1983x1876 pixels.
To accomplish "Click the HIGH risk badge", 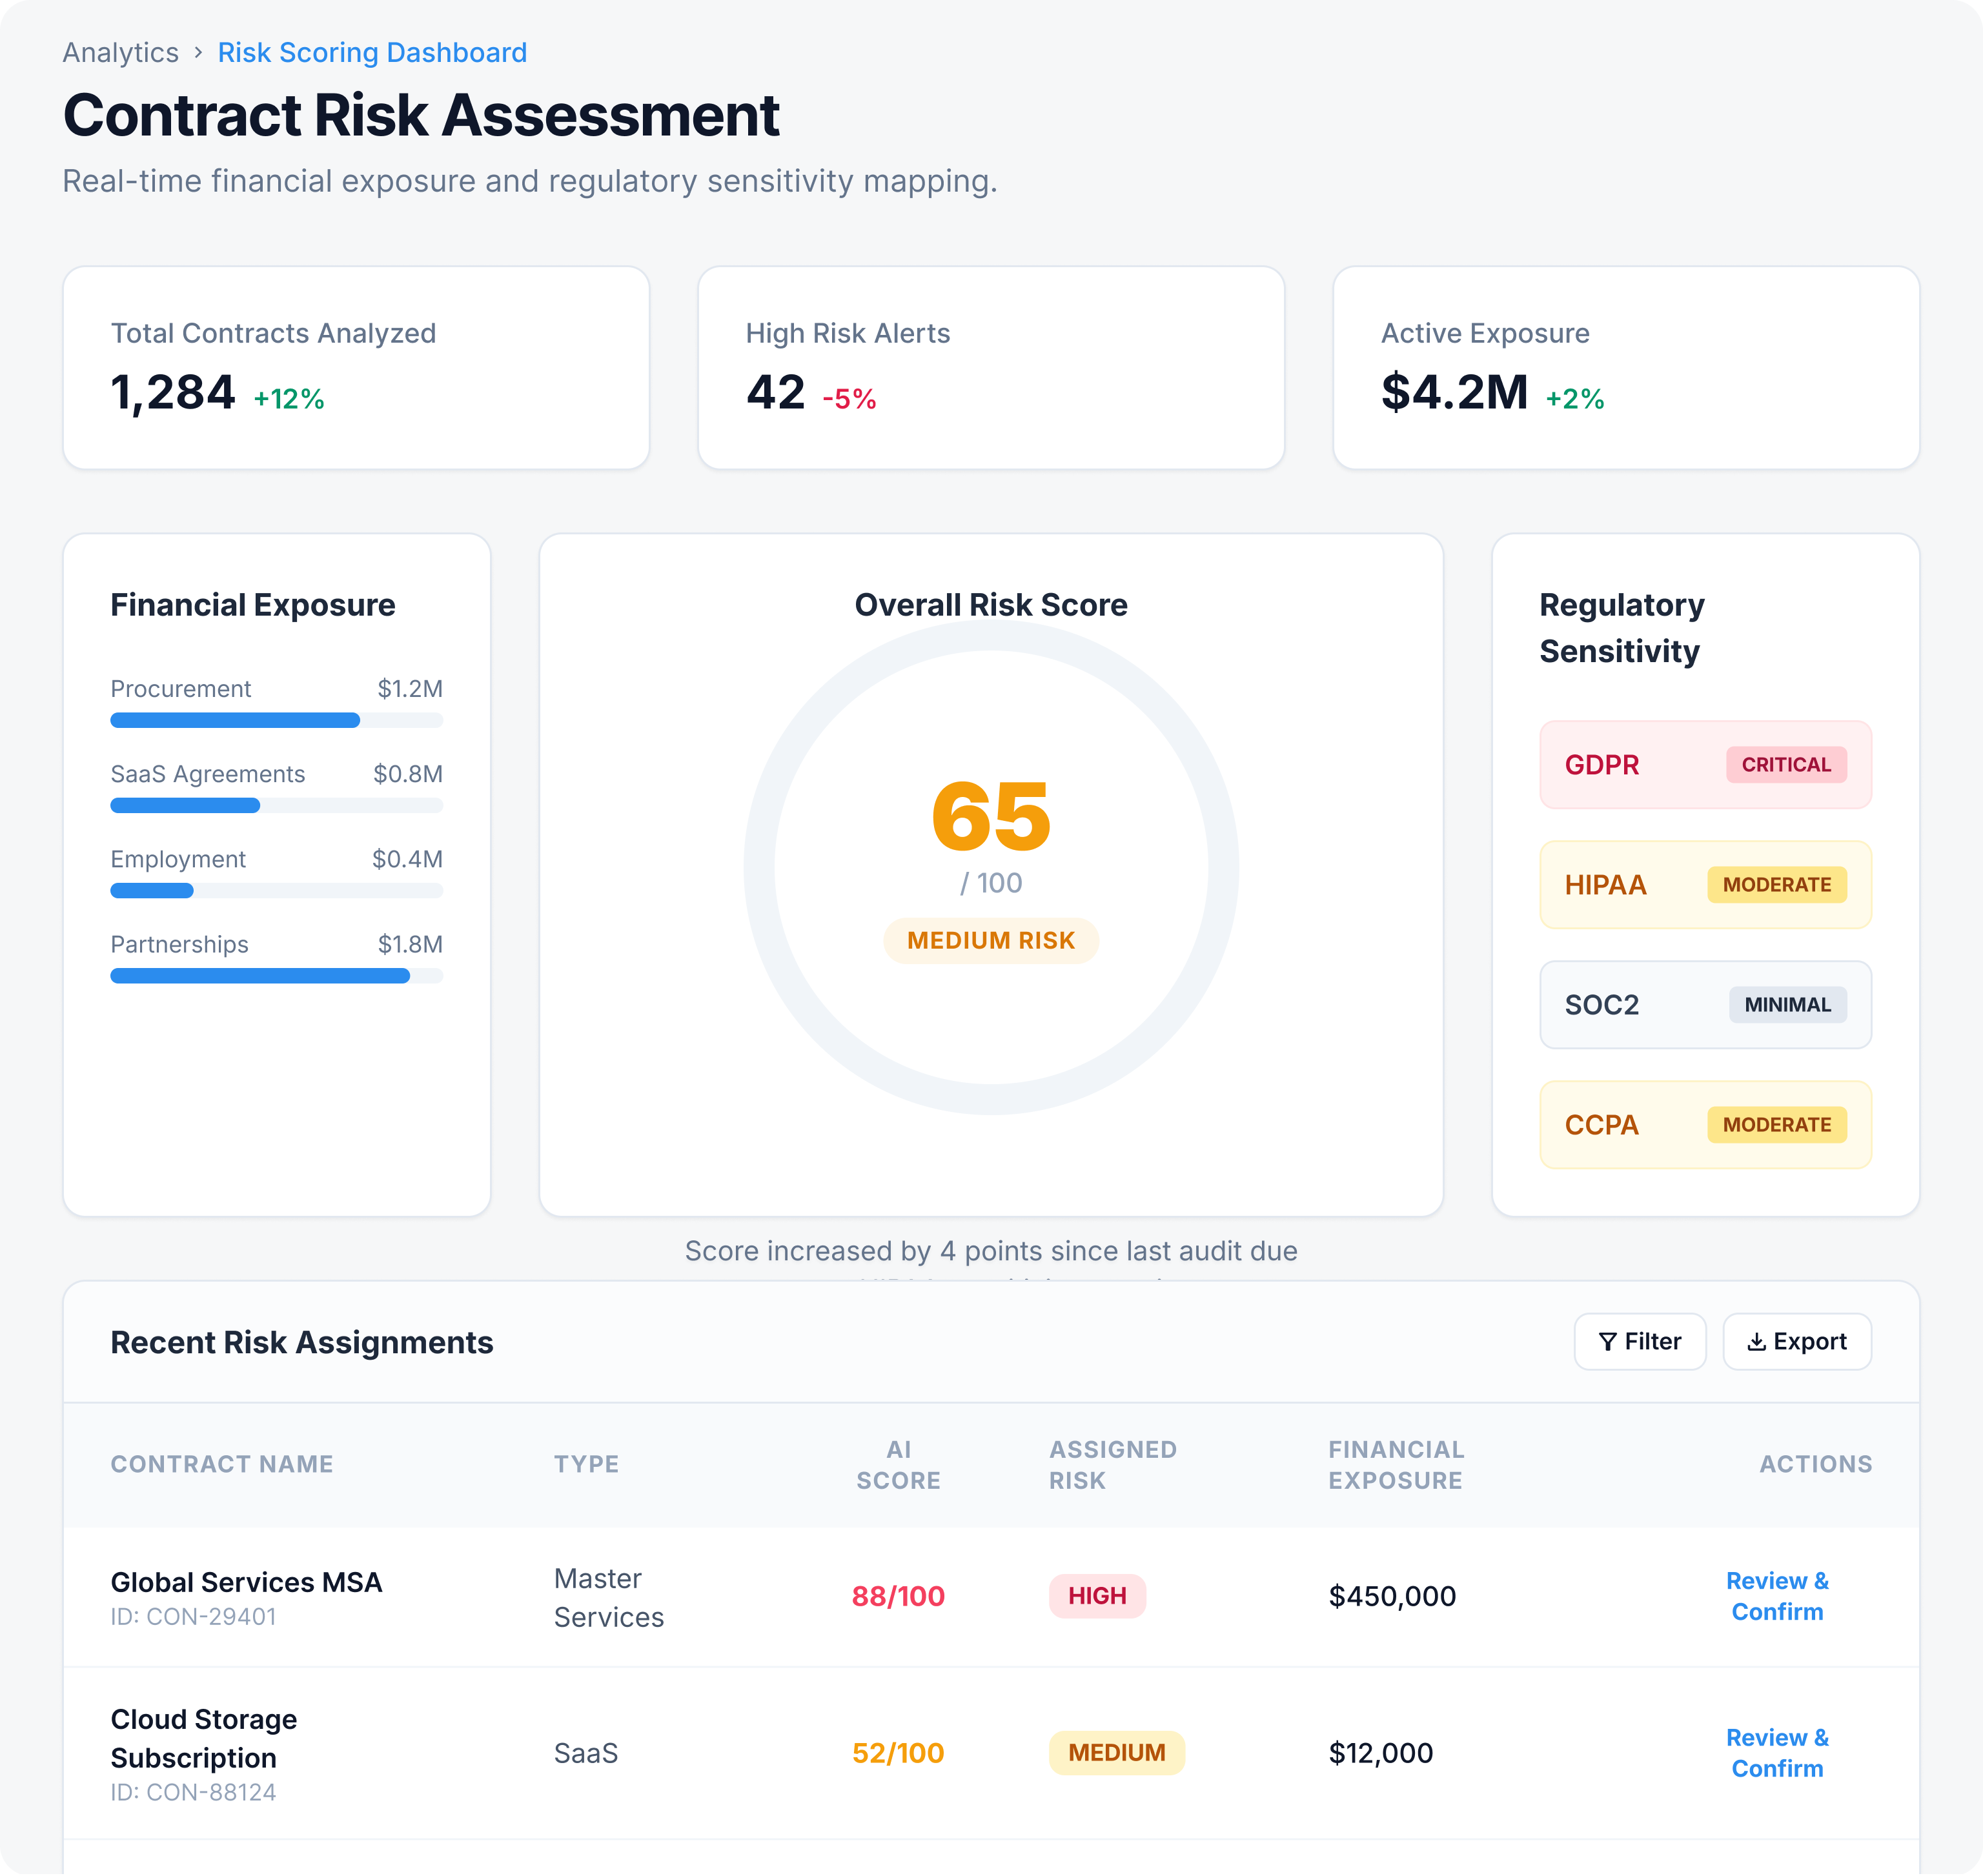I will click(x=1097, y=1596).
